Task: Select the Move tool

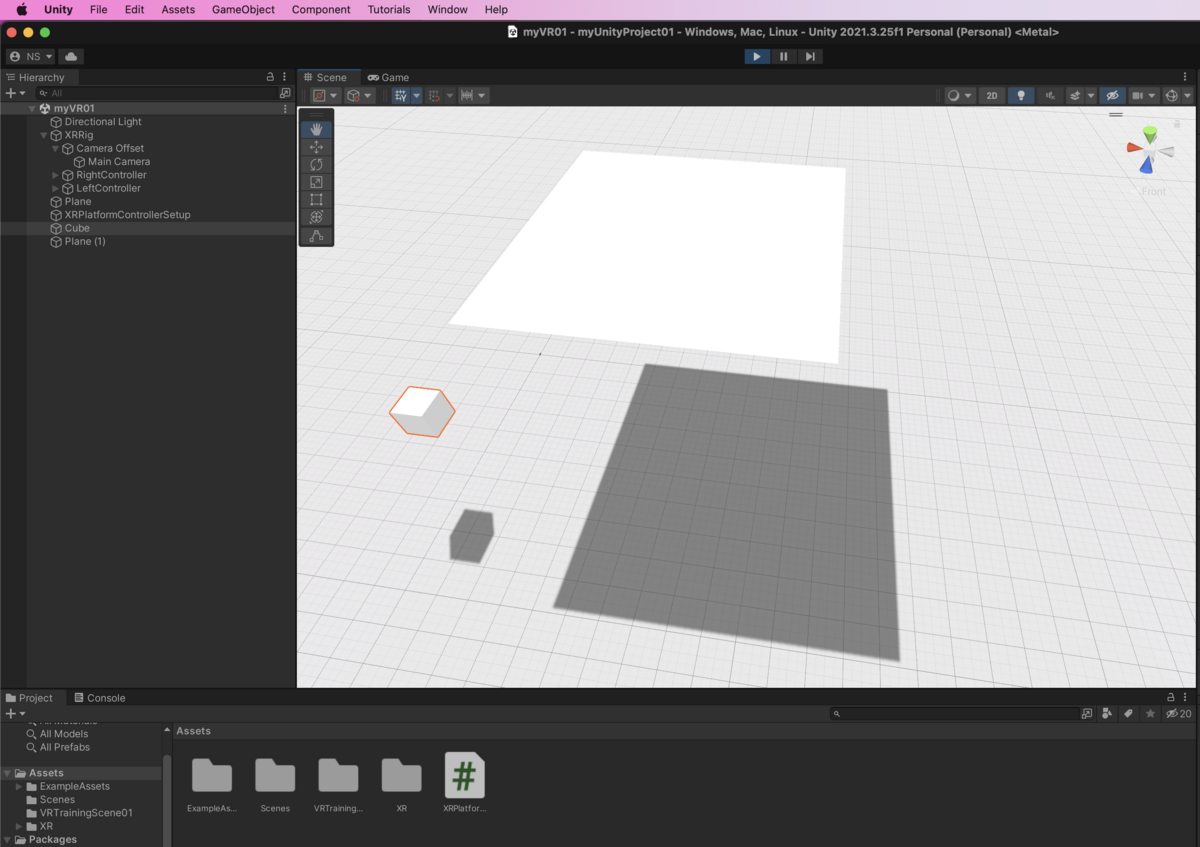Action: (x=316, y=147)
